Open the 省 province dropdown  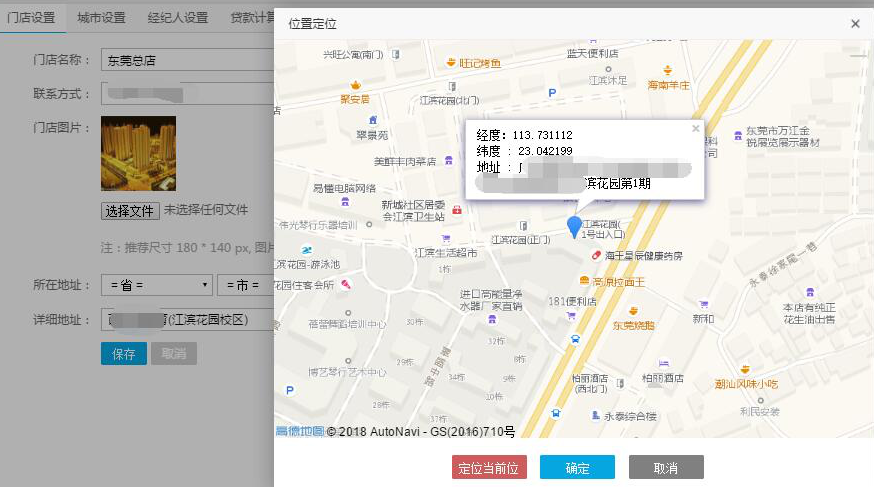pos(157,285)
